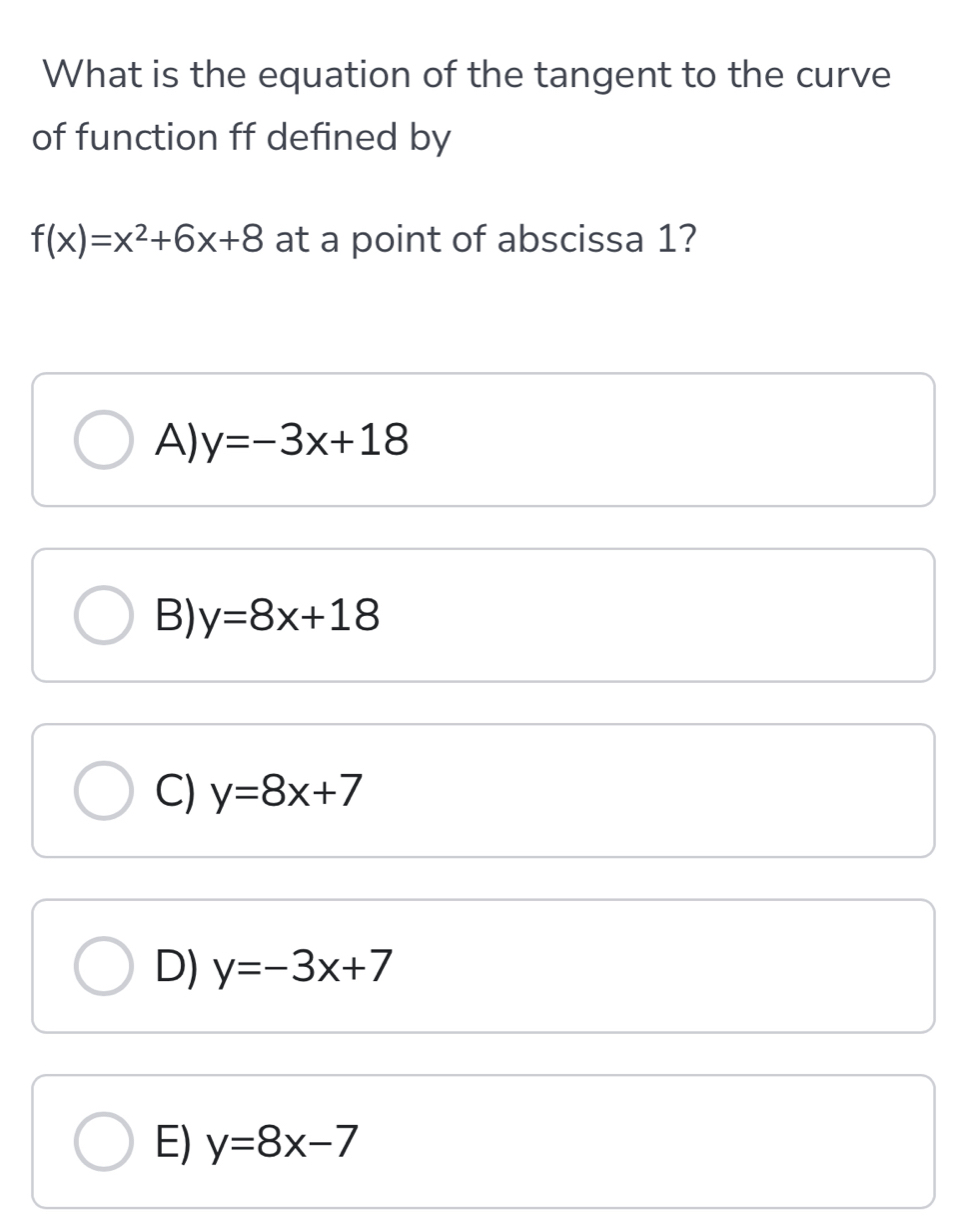The image size is (954, 1225).
Task: Click the question's first line about tangent equation
Action: [x=467, y=75]
